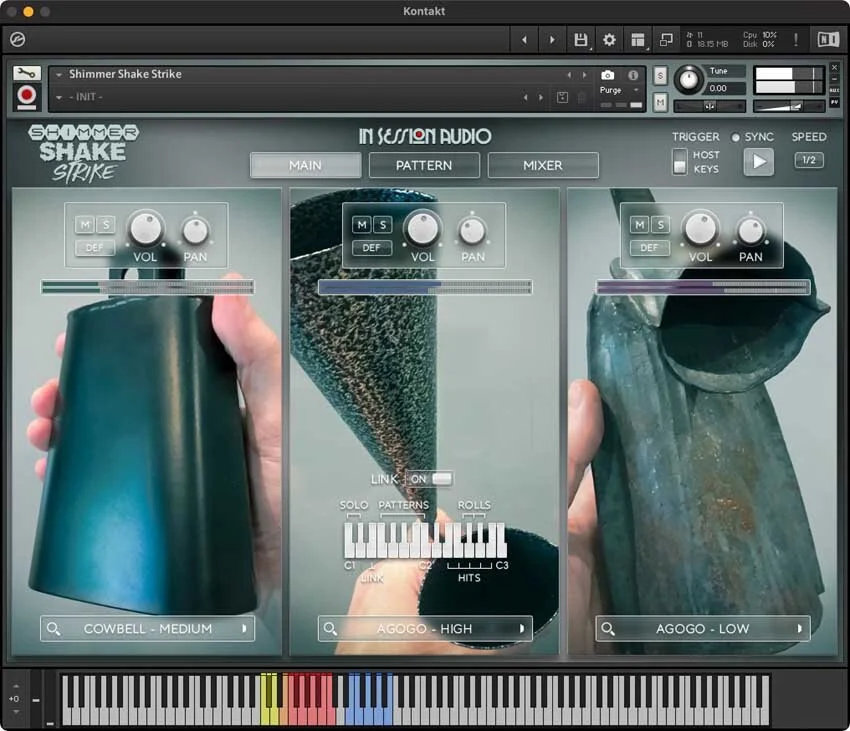Open Agogo Low instrument selector arrow
This screenshot has height=731, width=850.
click(x=800, y=629)
